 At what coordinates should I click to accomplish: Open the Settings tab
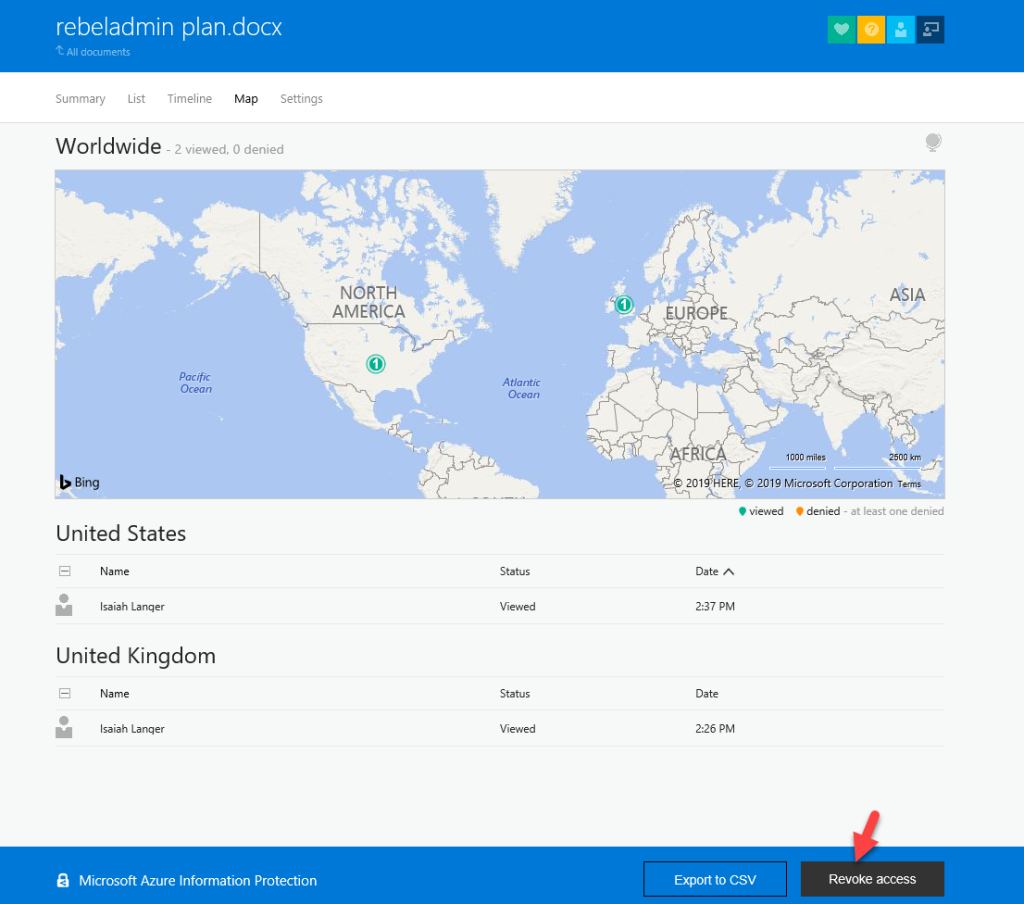pos(301,98)
